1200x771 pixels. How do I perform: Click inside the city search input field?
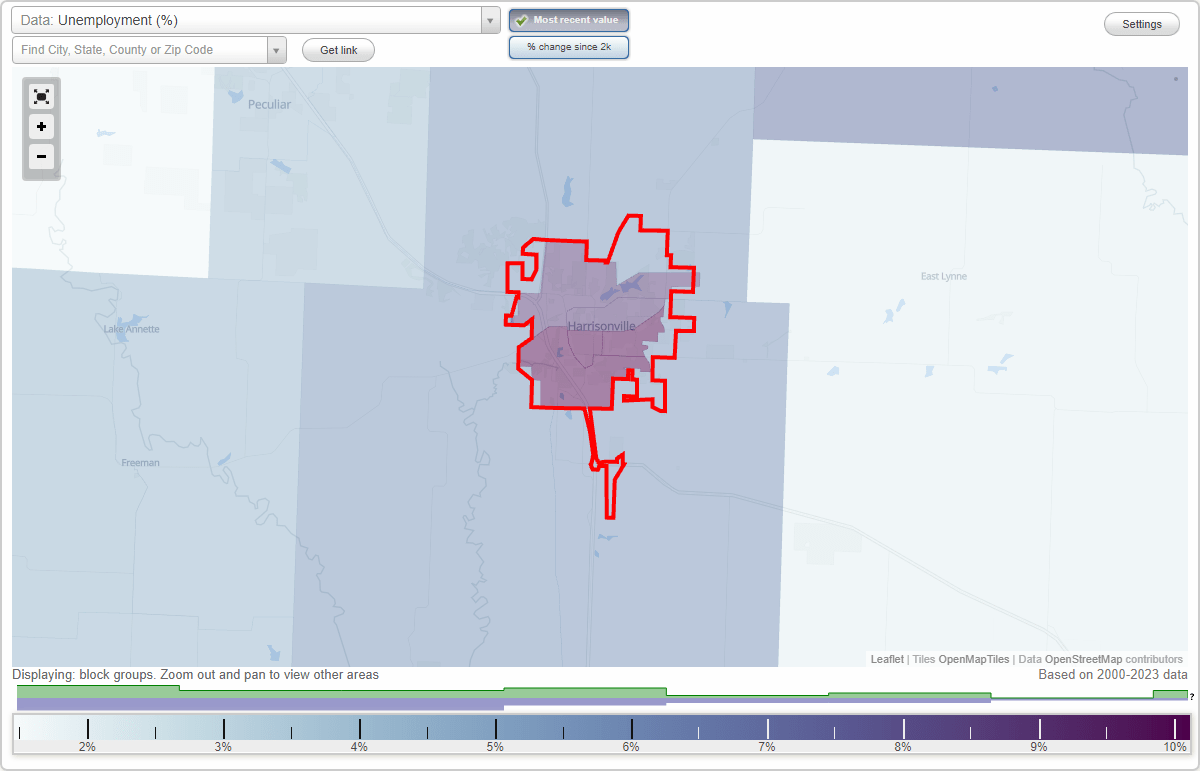[x=140, y=48]
